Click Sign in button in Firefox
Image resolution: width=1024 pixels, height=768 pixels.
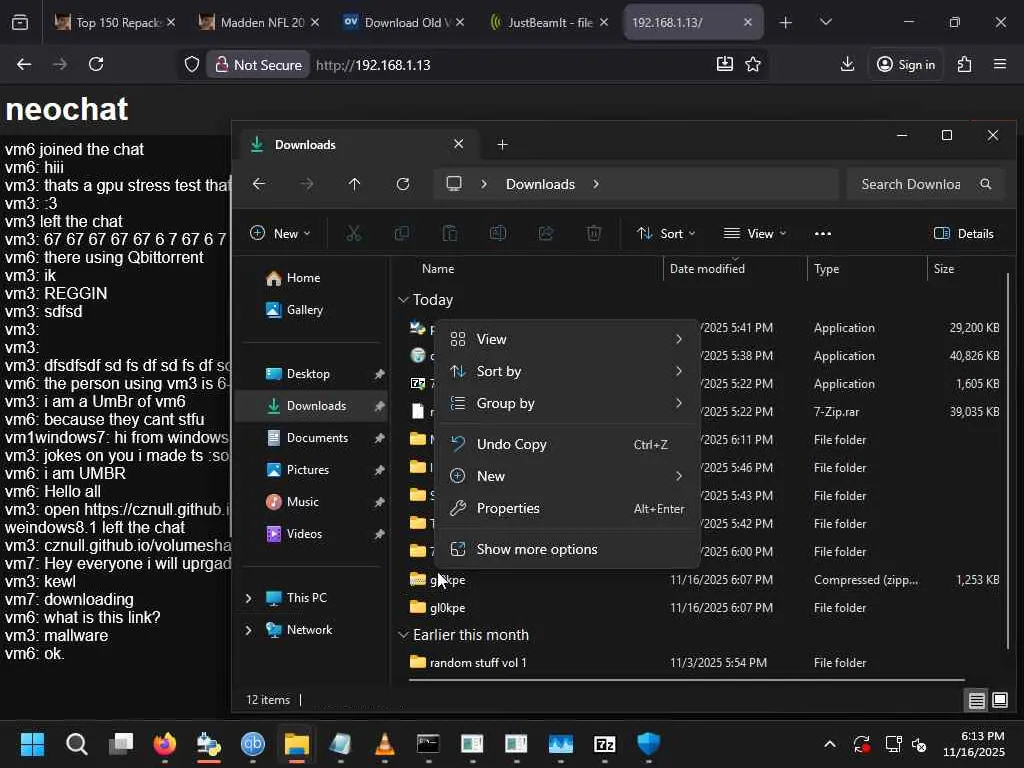[x=905, y=64]
